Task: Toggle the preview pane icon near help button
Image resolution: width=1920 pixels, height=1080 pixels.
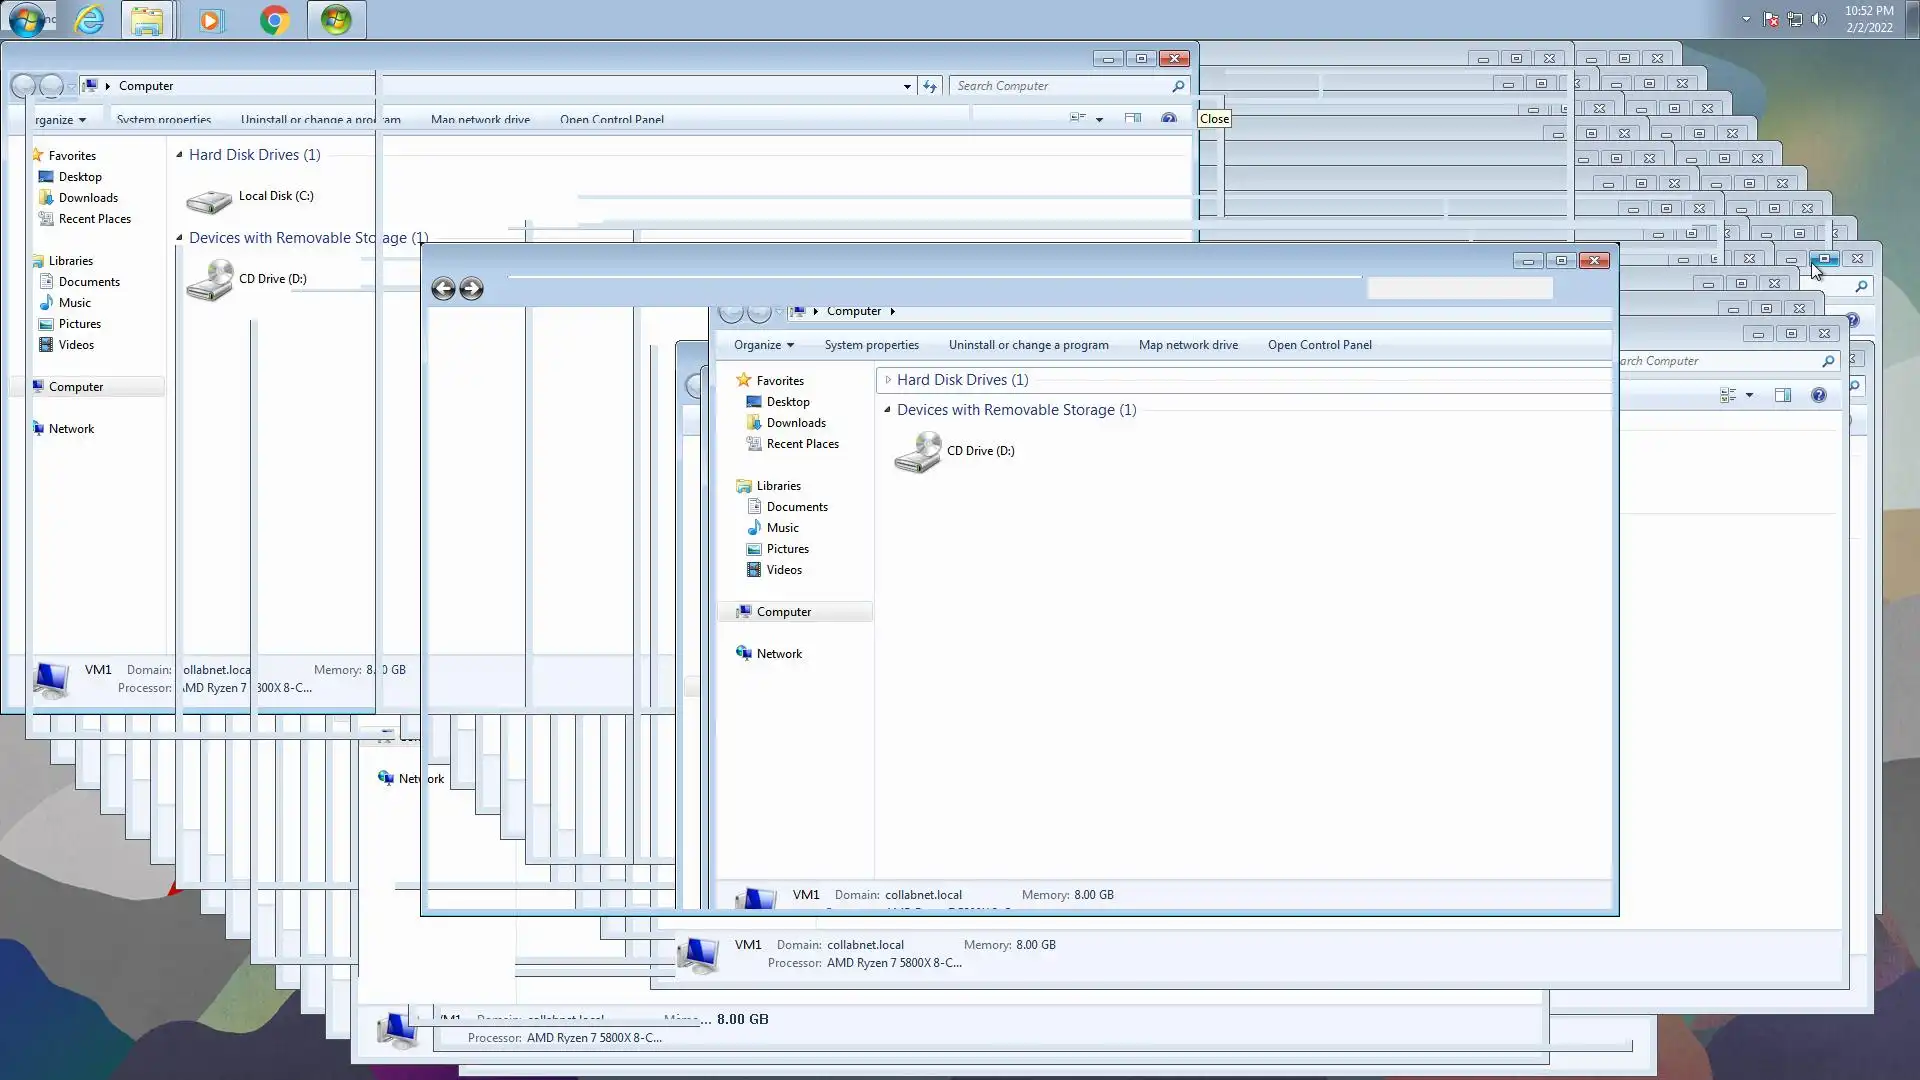Action: (x=1782, y=396)
